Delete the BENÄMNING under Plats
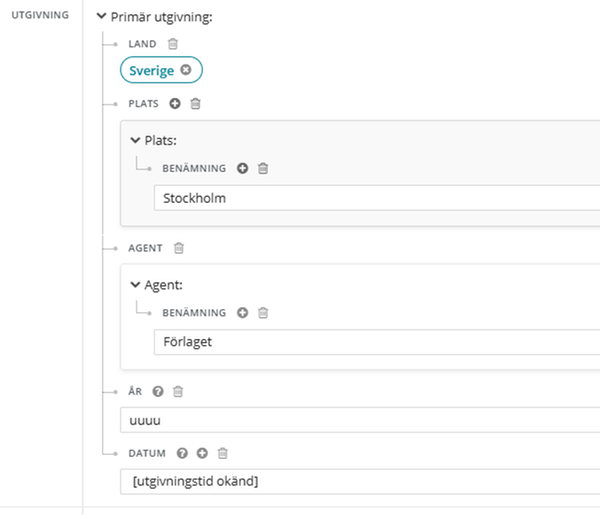This screenshot has width=600, height=515. tap(263, 168)
